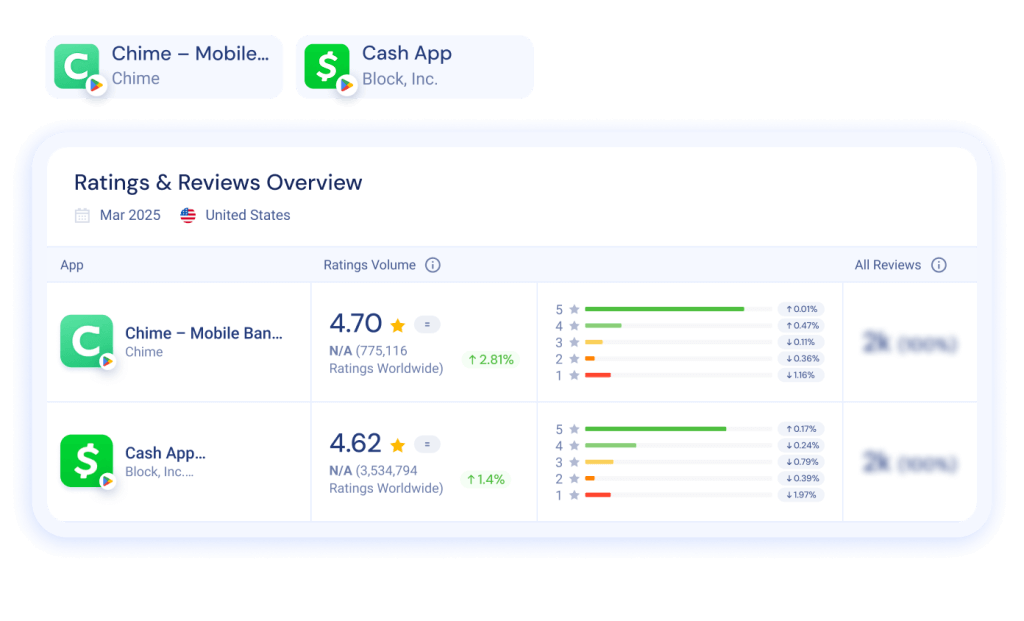Viewport: 1024px width, 621px height.
Task: Click the Chime – Mobile Ban... app name
Action: [204, 333]
